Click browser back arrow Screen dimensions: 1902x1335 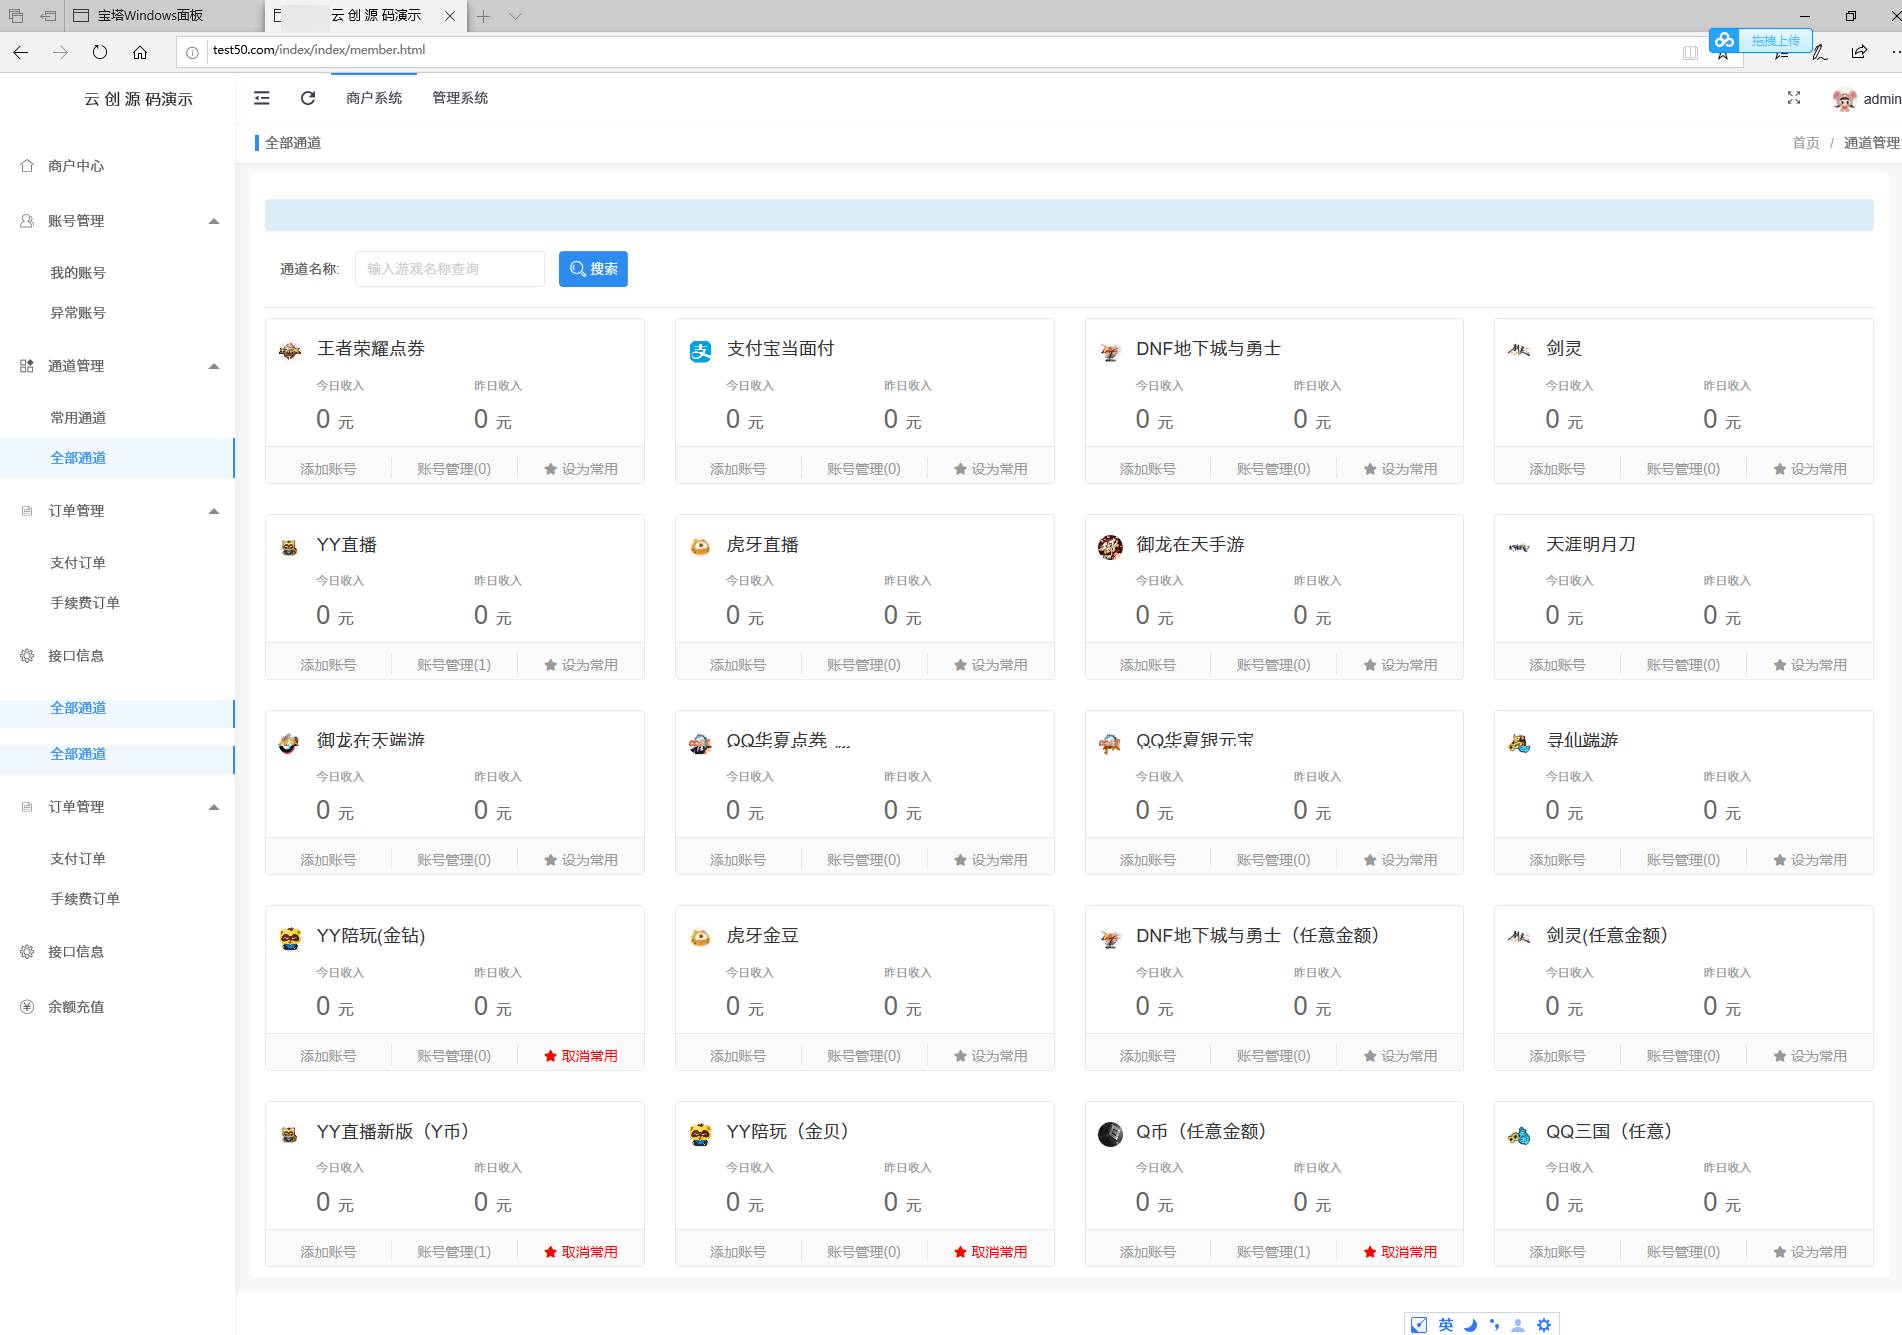(x=20, y=52)
